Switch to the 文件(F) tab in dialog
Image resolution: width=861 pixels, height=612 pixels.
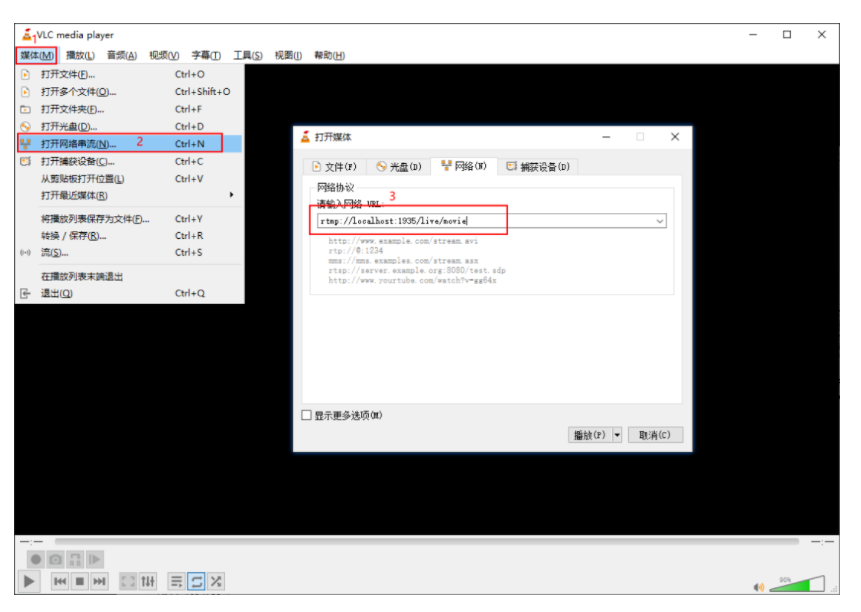(334, 166)
